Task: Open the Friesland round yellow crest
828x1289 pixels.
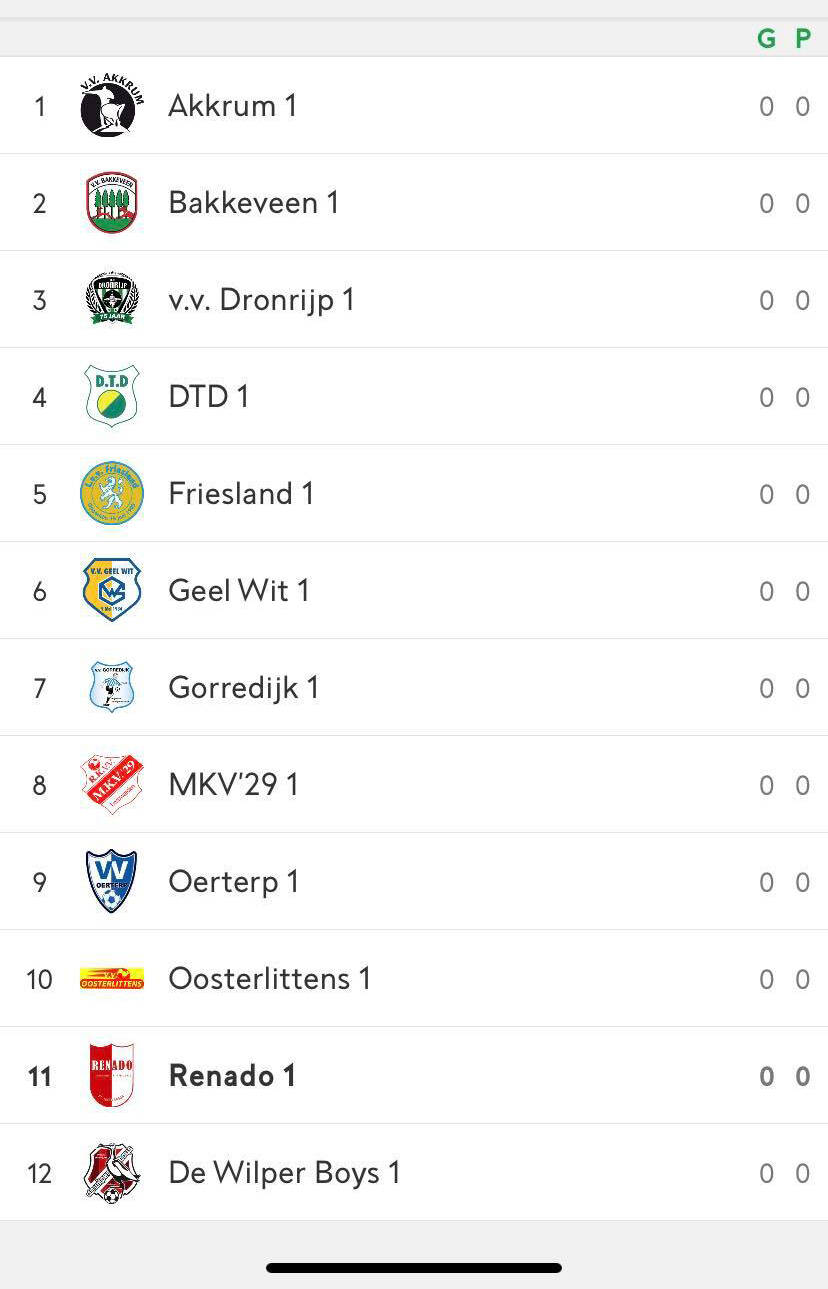Action: [x=111, y=493]
